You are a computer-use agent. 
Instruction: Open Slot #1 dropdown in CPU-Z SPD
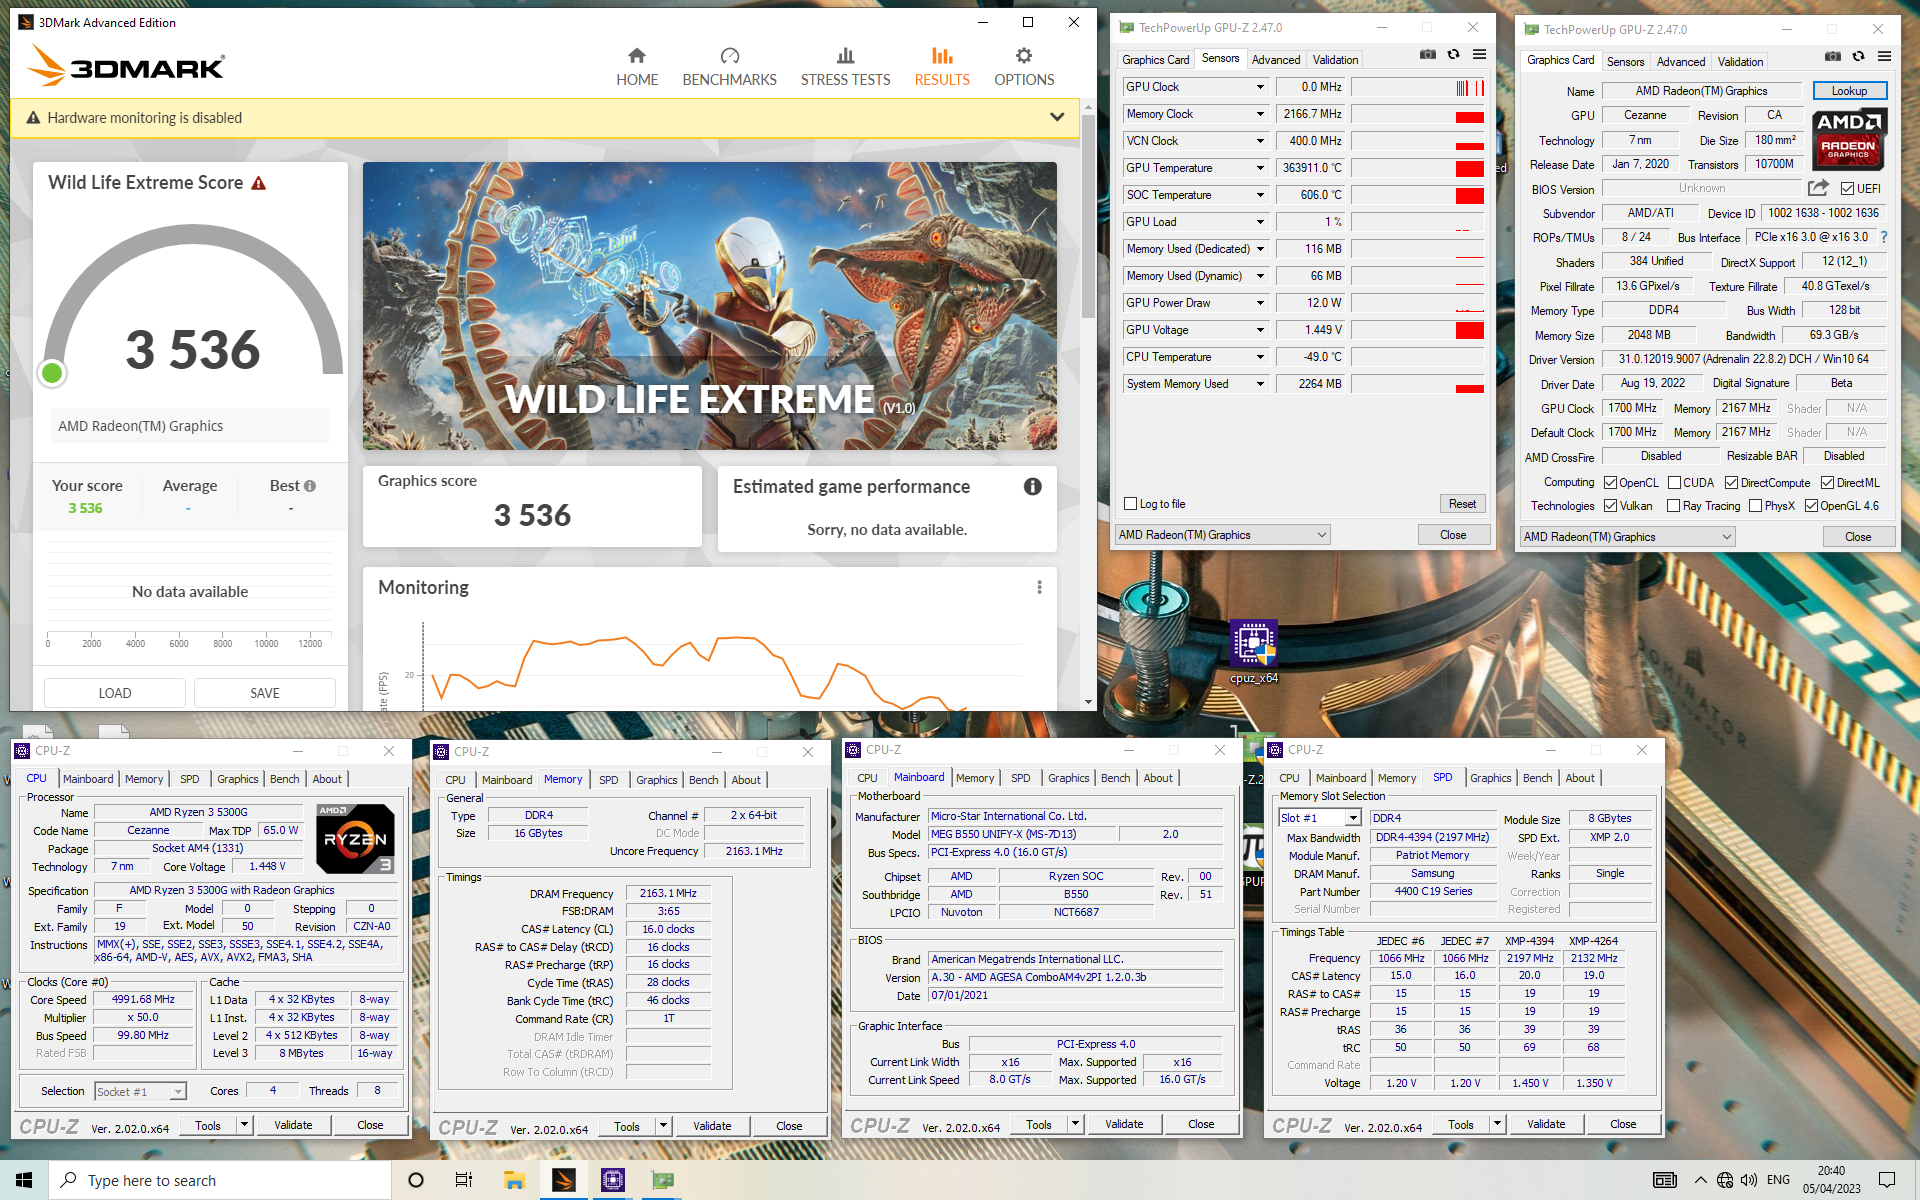pos(1320,818)
